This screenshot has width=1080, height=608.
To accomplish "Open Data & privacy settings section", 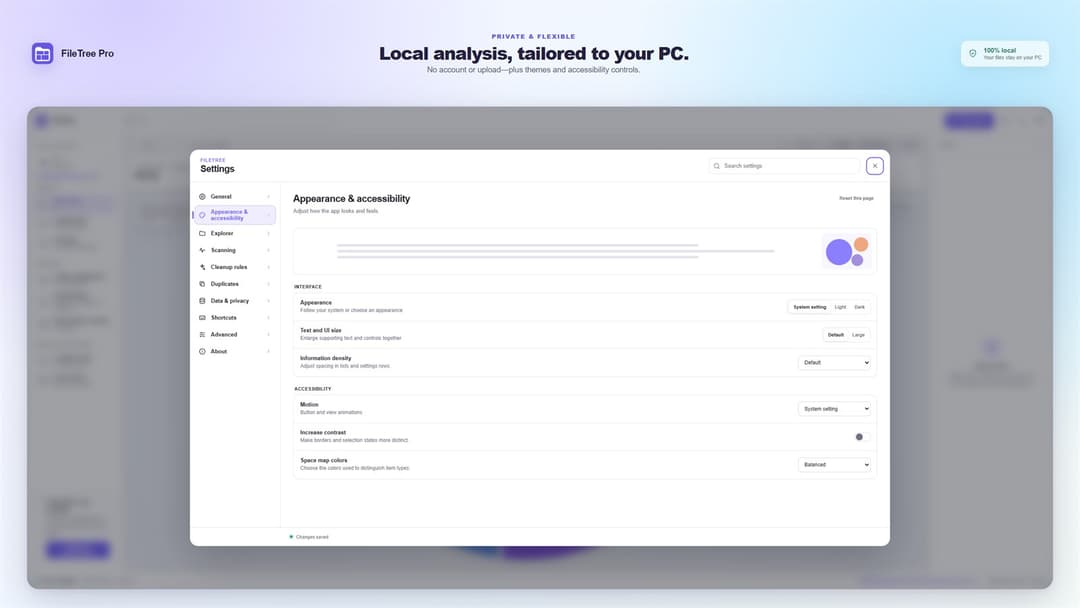I will click(234, 301).
